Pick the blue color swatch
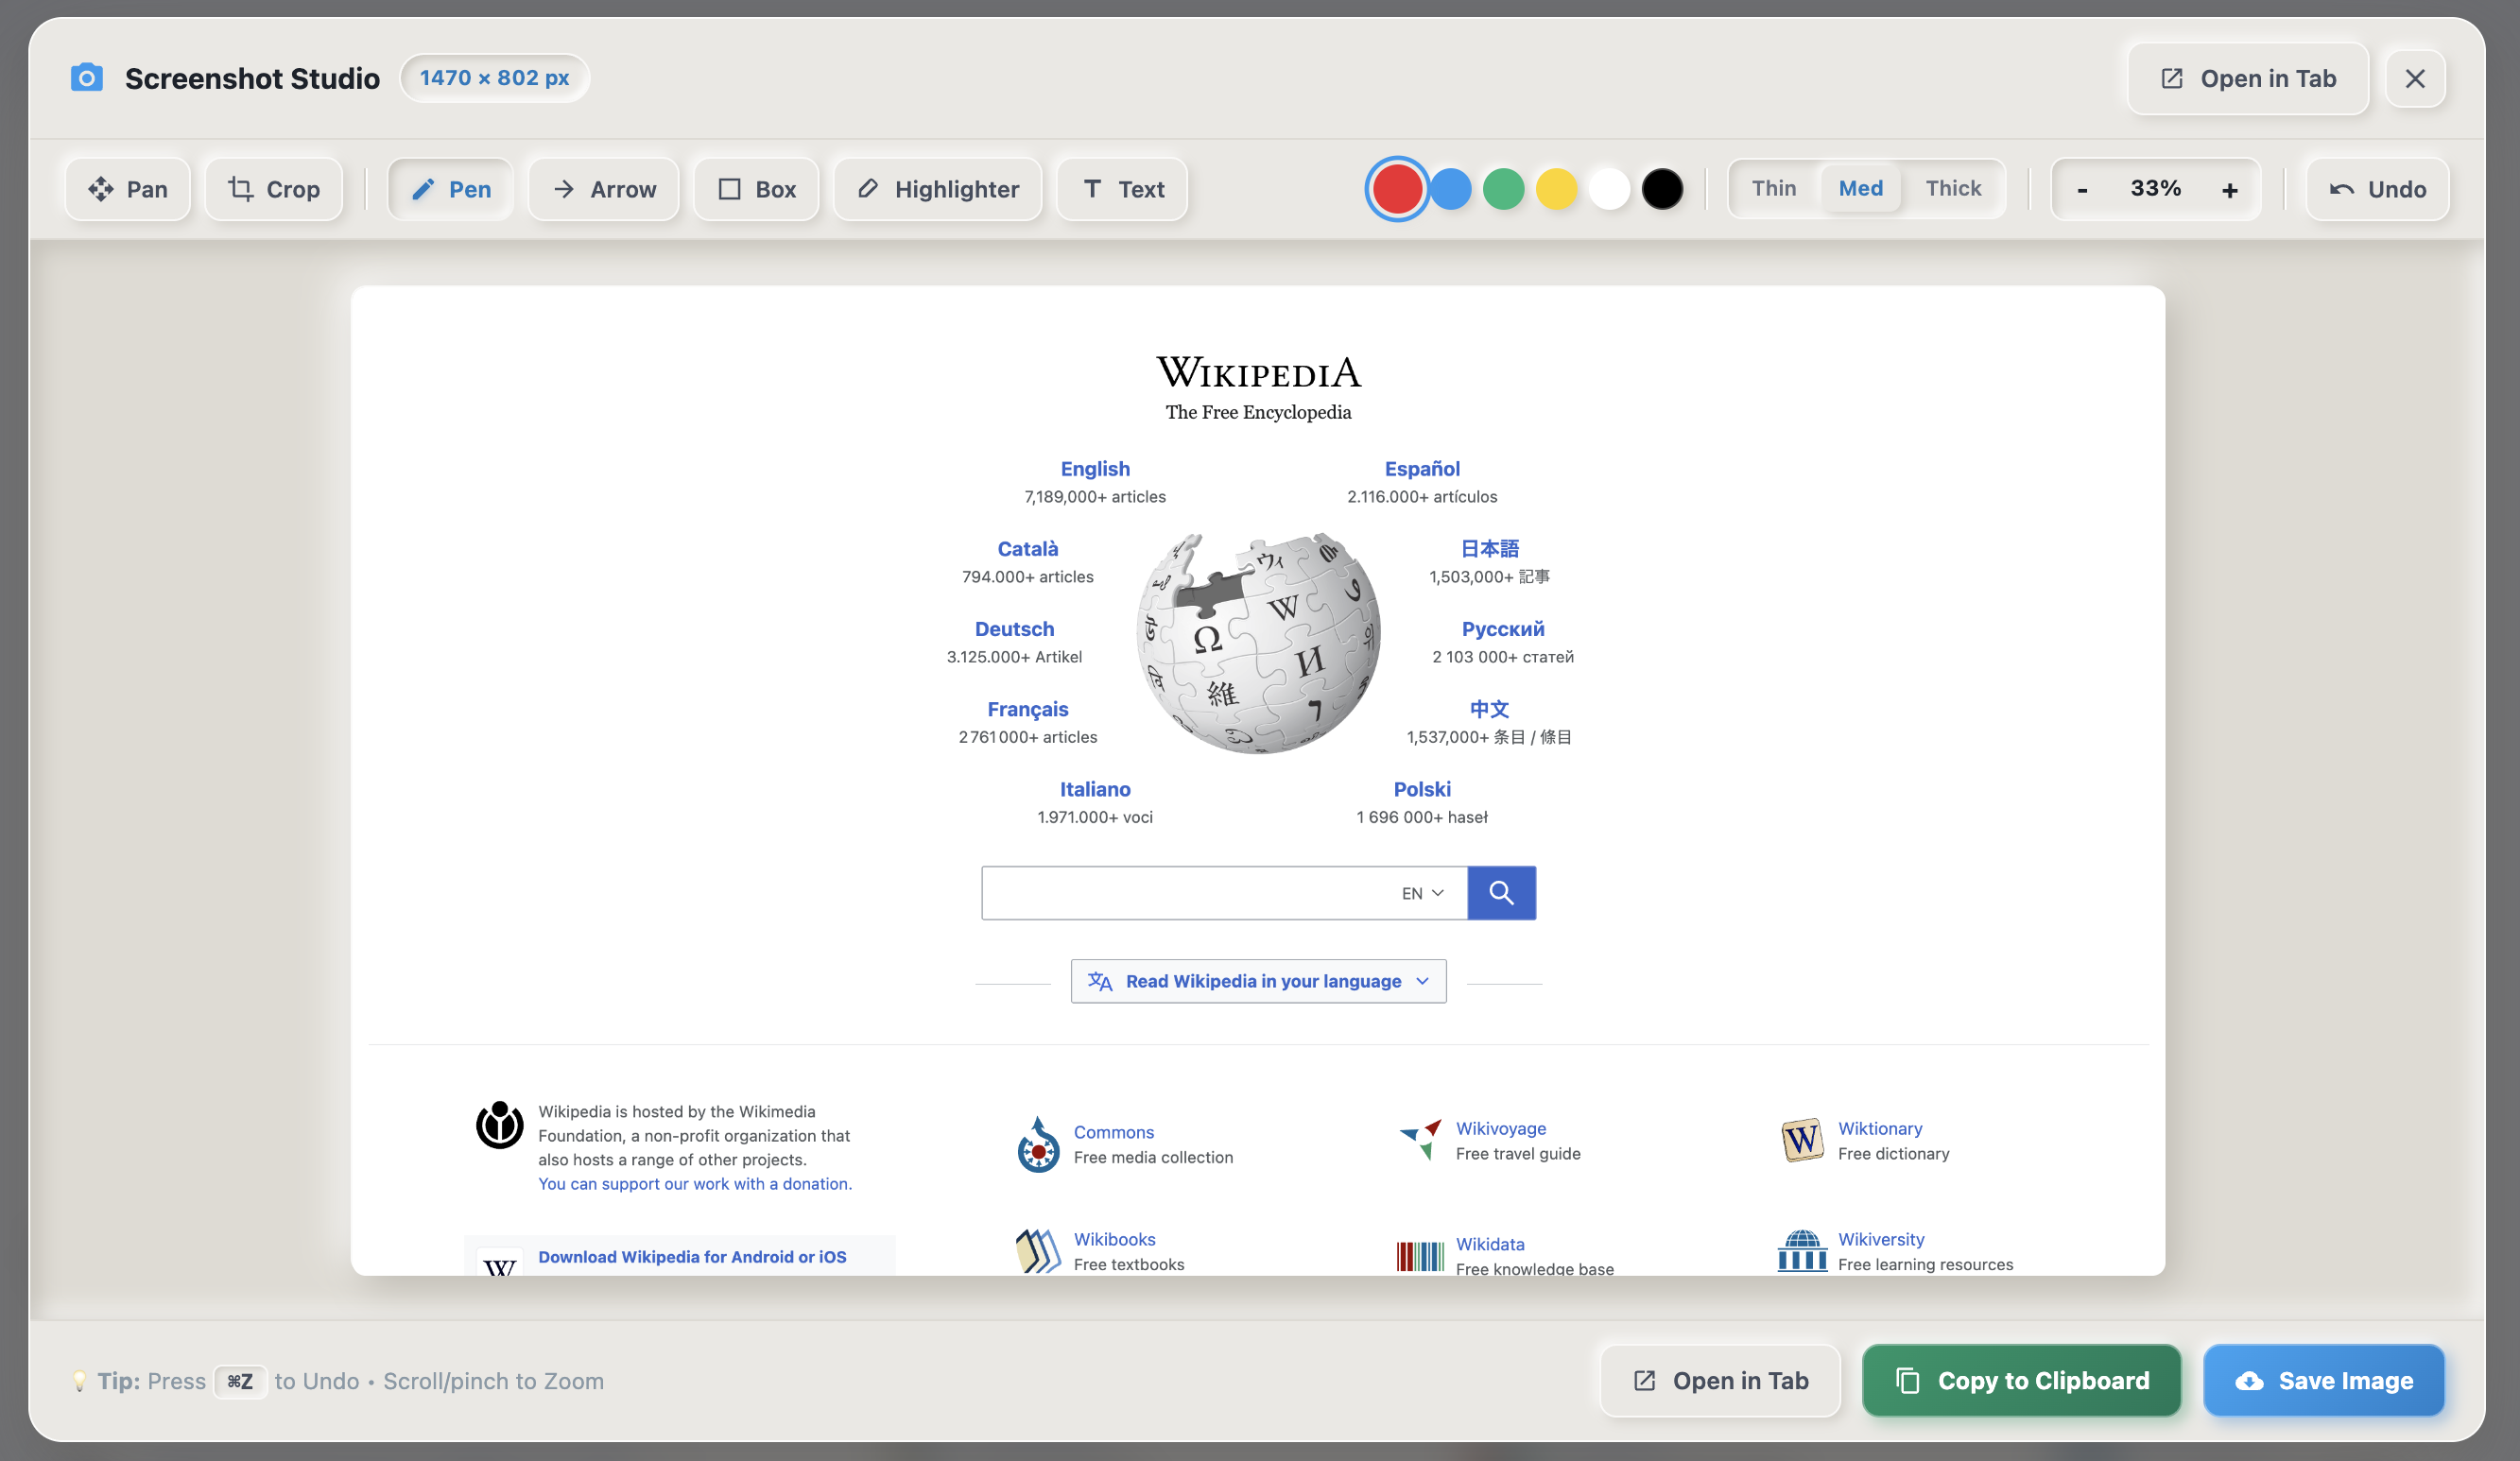The image size is (2520, 1461). (1450, 189)
